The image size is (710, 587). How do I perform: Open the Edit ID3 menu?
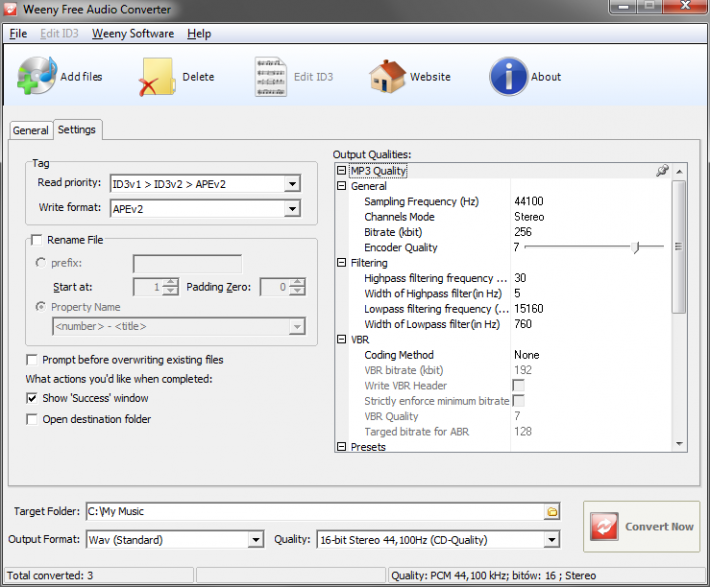click(59, 34)
